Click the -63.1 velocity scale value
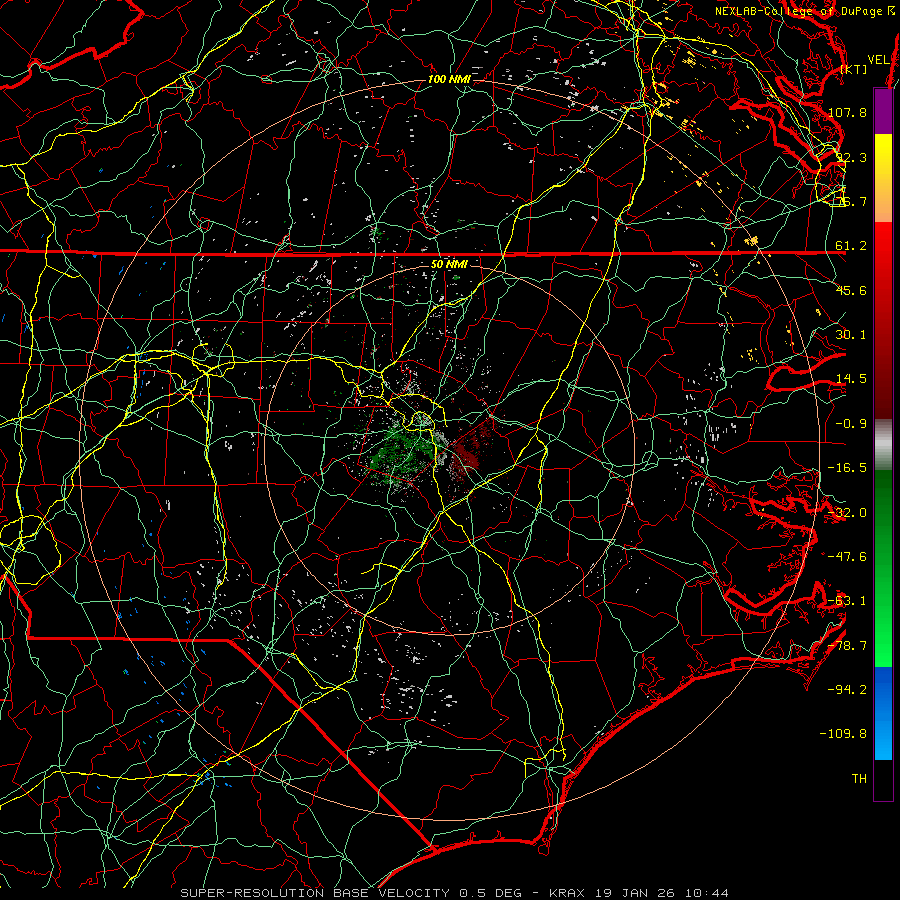 pos(847,601)
